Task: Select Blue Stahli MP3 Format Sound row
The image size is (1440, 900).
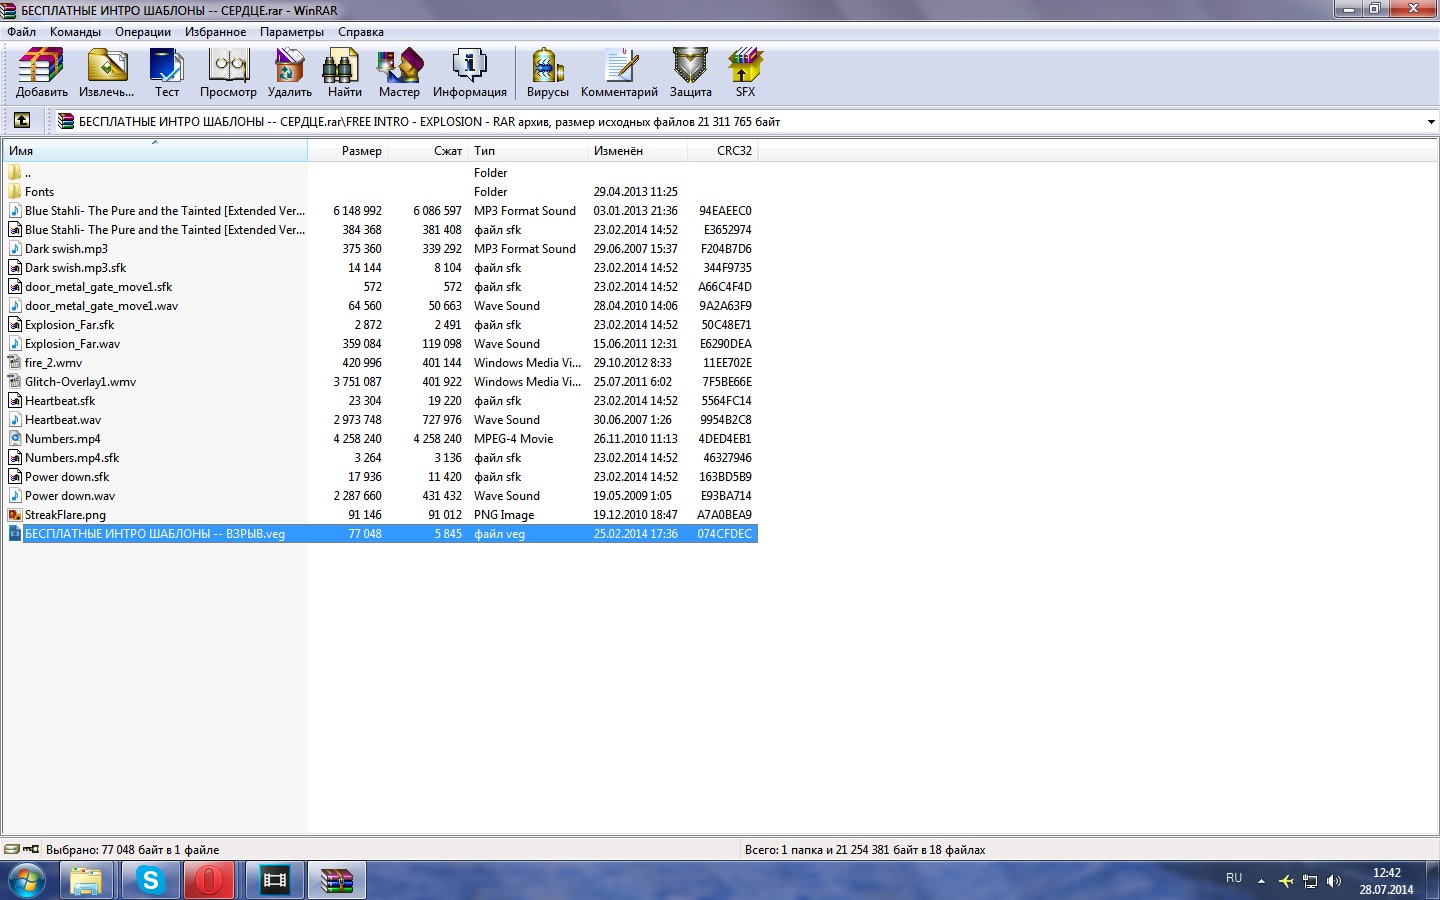Action: click(x=380, y=211)
